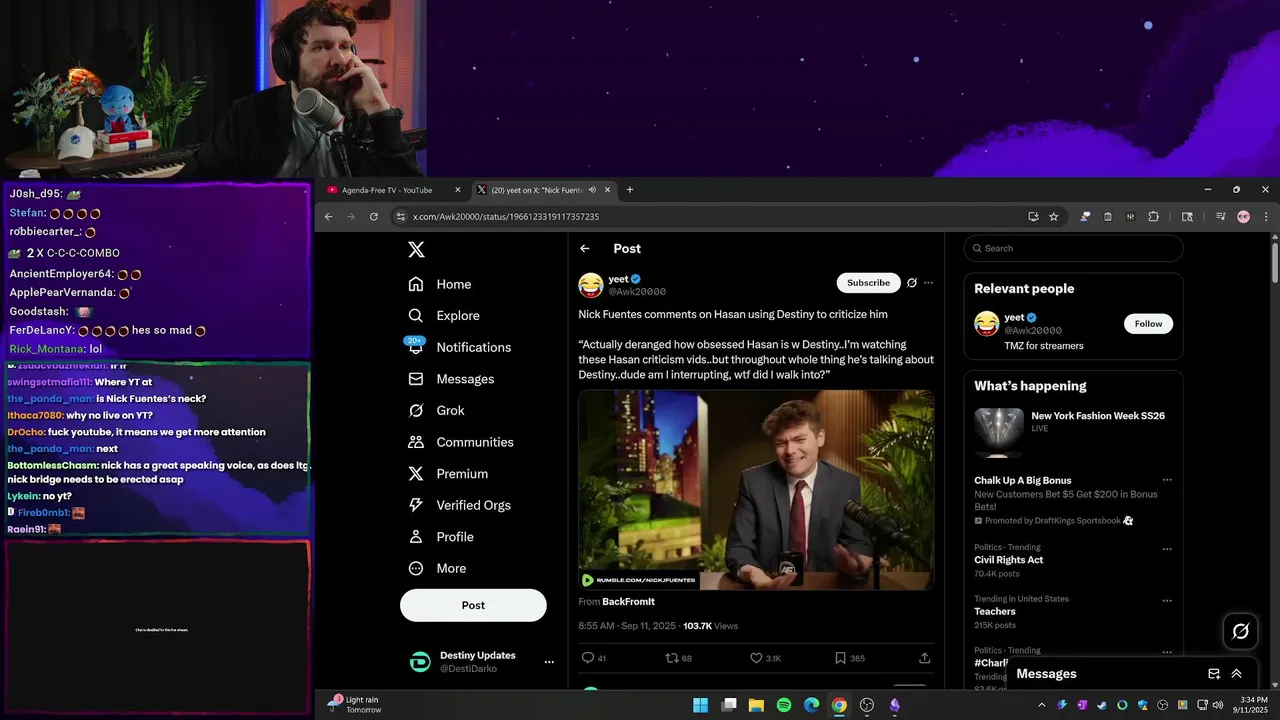1280x720 pixels.
Task: Go to Home in X sidebar
Action: [439, 284]
